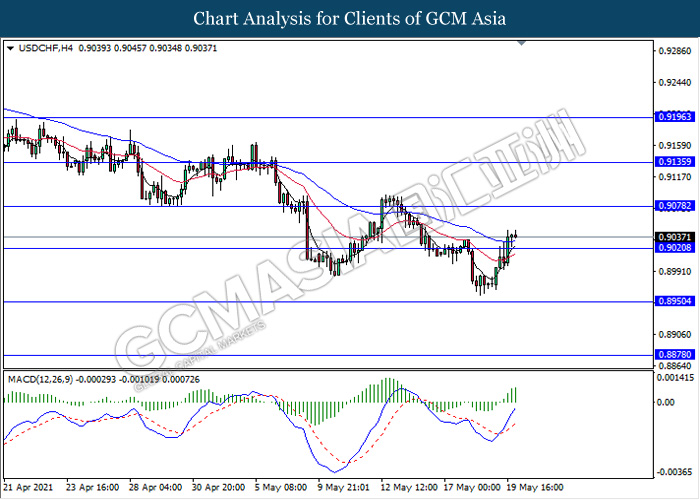The image size is (700, 500).
Task: Click the Chart Analysis for Clients of GCM Asia title
Action: [350, 19]
